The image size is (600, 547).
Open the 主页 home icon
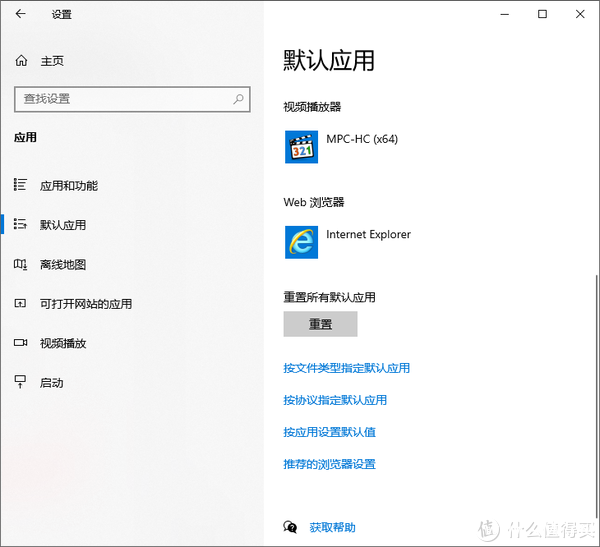tap(21, 60)
